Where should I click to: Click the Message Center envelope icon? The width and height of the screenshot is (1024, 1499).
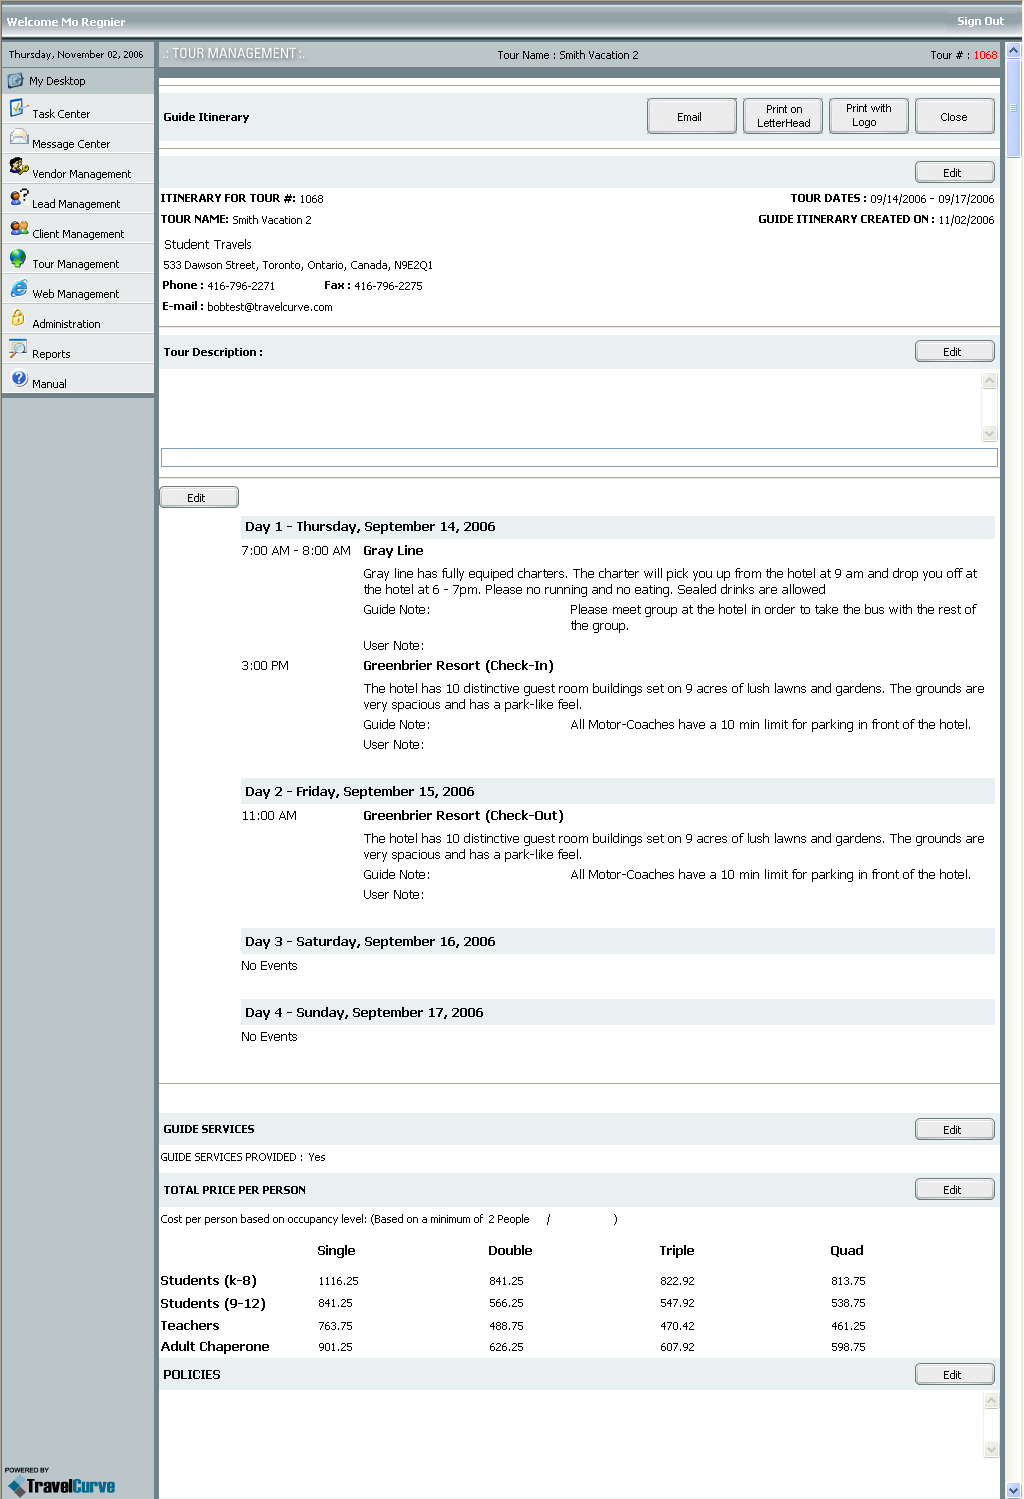(18, 137)
